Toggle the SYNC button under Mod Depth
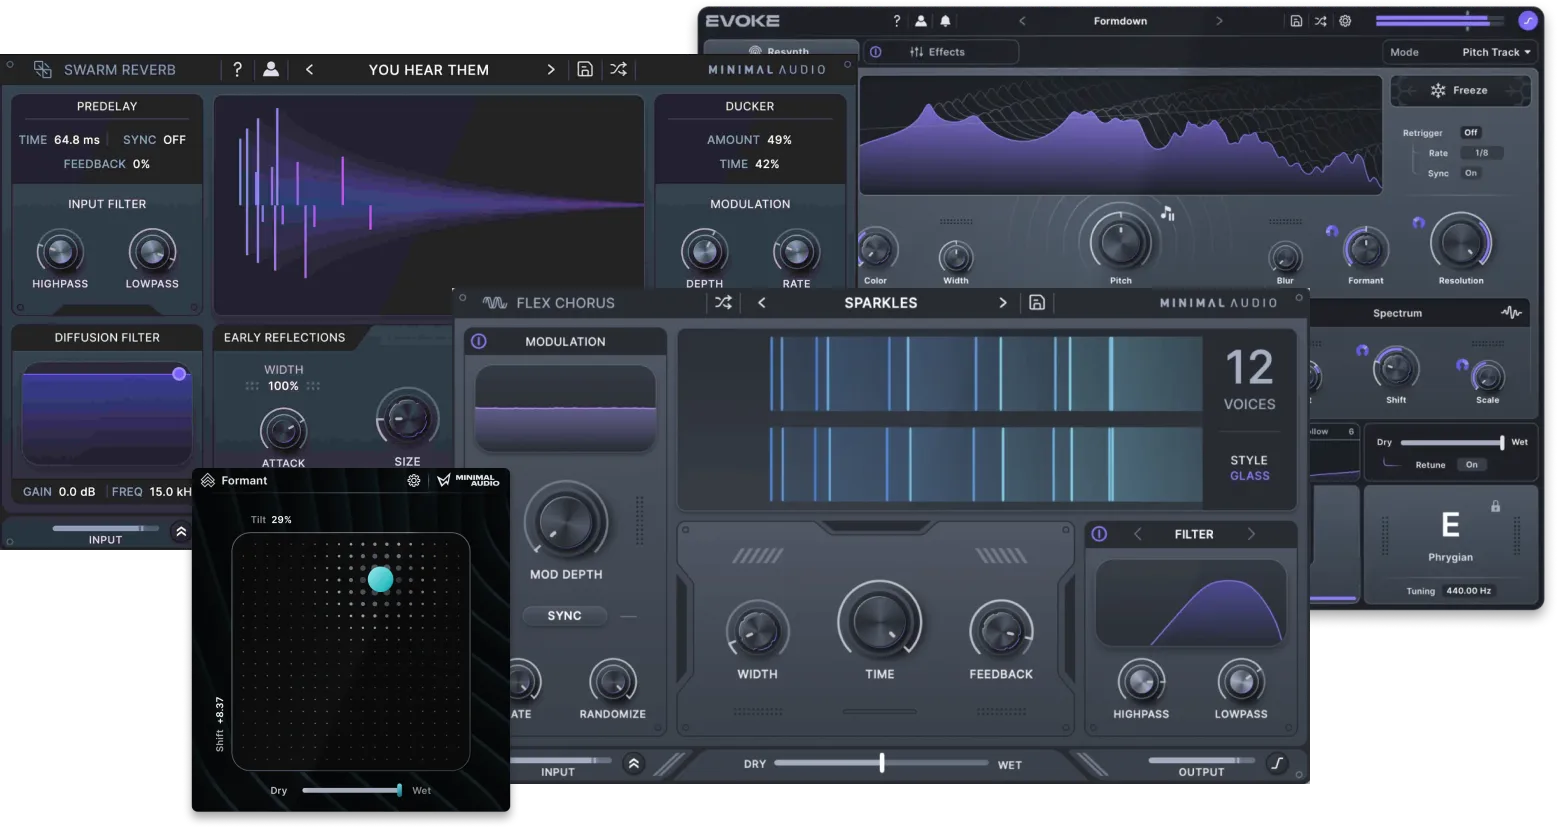This screenshot has width=1558, height=828. [x=564, y=616]
